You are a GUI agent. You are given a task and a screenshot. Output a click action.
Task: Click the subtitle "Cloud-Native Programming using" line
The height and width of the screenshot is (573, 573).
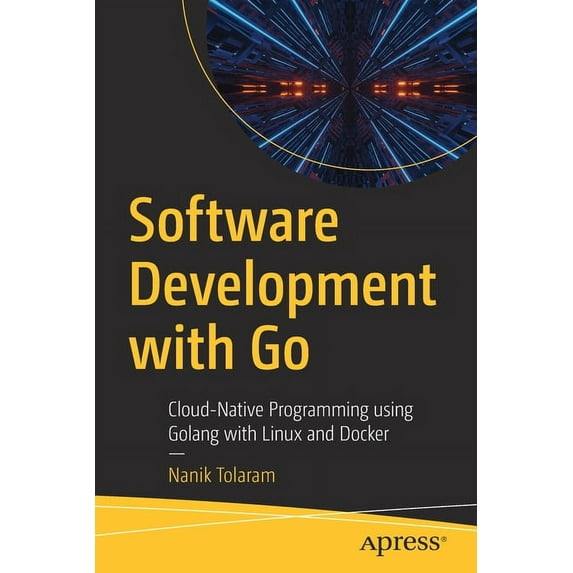pyautogui.click(x=291, y=411)
